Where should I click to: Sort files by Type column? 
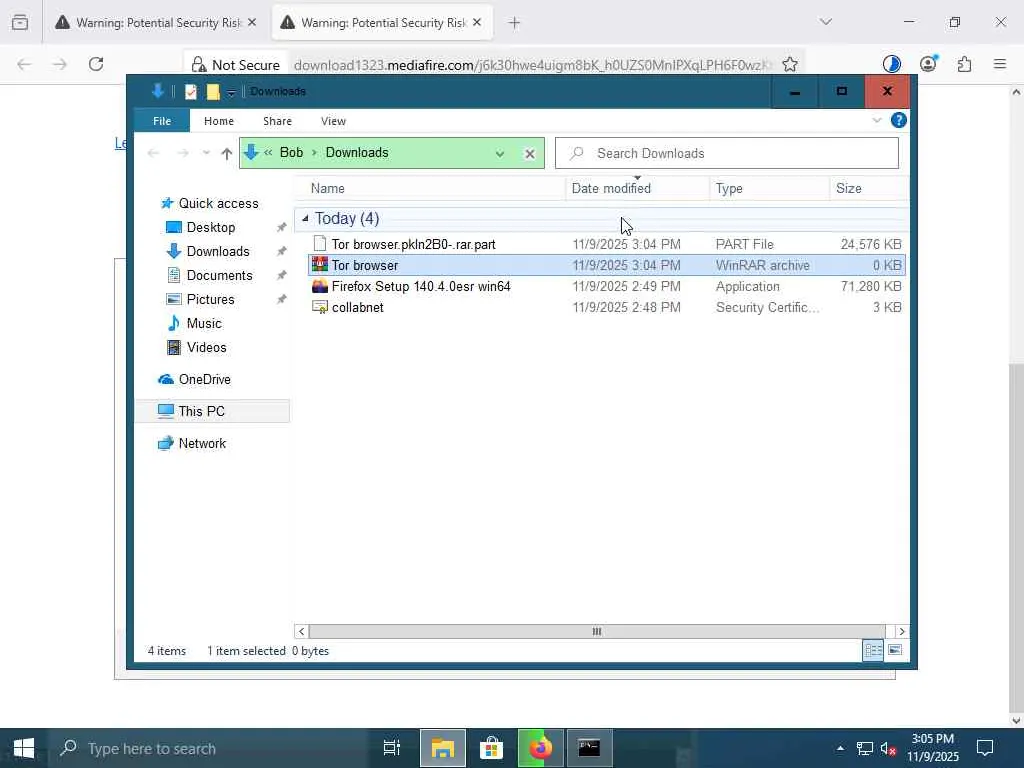(769, 188)
